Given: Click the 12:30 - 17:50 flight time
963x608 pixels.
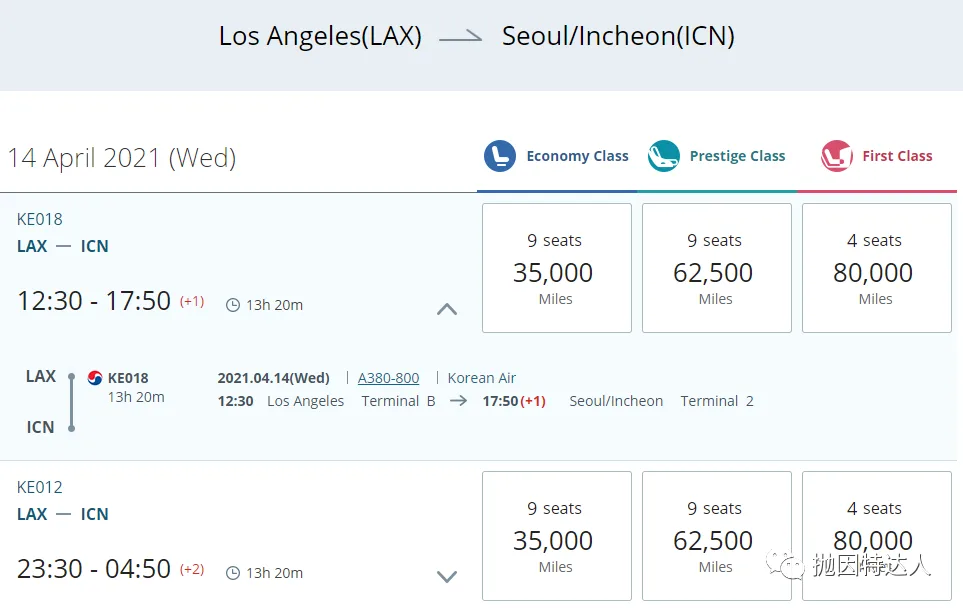Looking at the screenshot, I should (94, 301).
